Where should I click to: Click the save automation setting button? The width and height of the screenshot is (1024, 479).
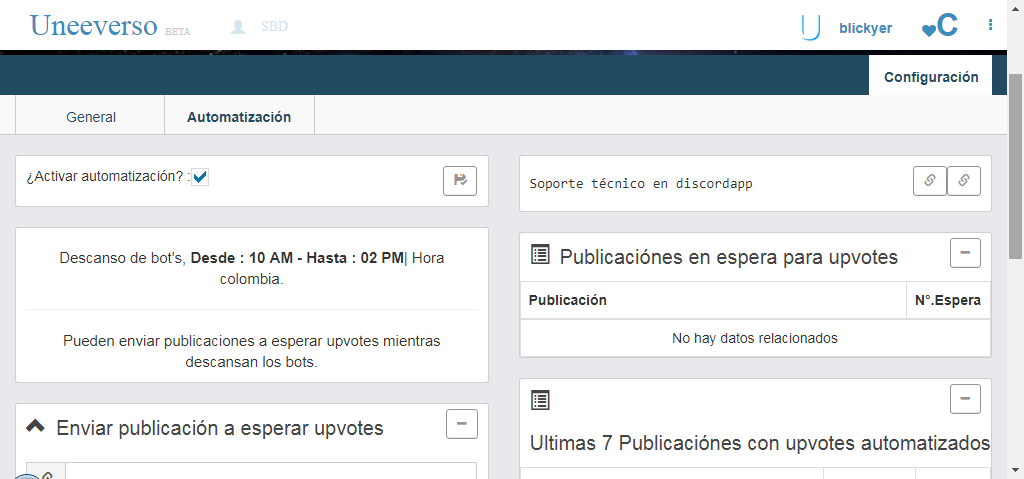point(460,181)
